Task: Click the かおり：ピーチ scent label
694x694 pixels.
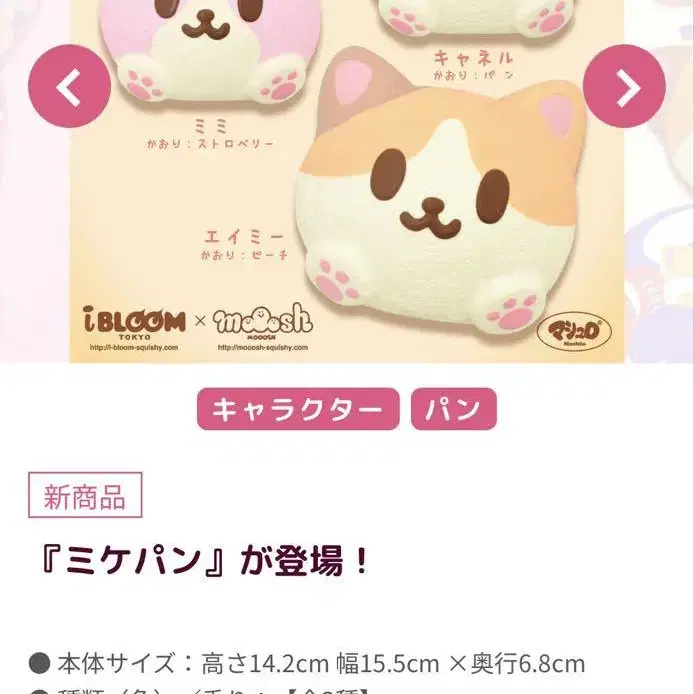Action: tap(244, 255)
